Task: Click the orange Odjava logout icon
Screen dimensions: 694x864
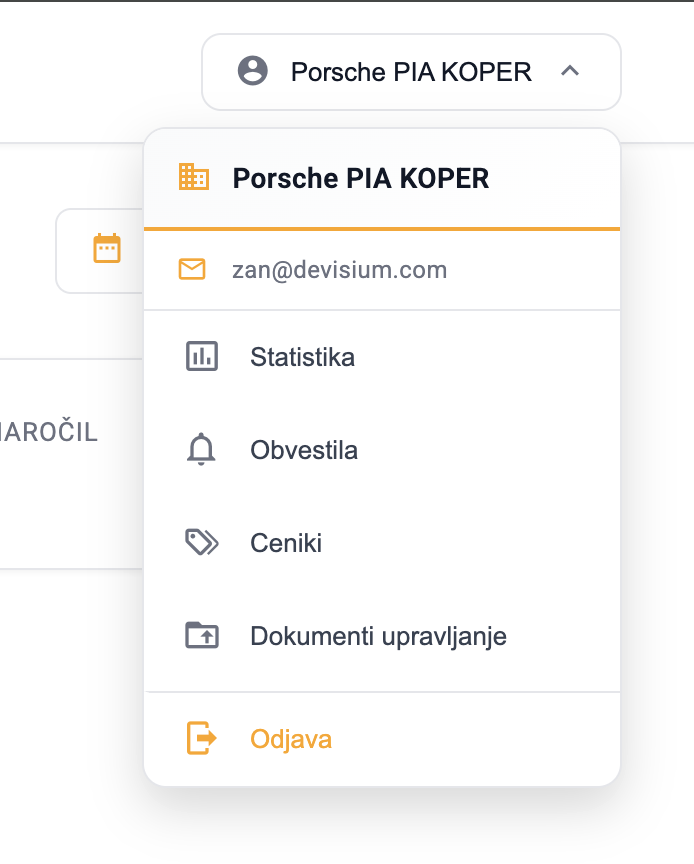Action: coord(201,738)
